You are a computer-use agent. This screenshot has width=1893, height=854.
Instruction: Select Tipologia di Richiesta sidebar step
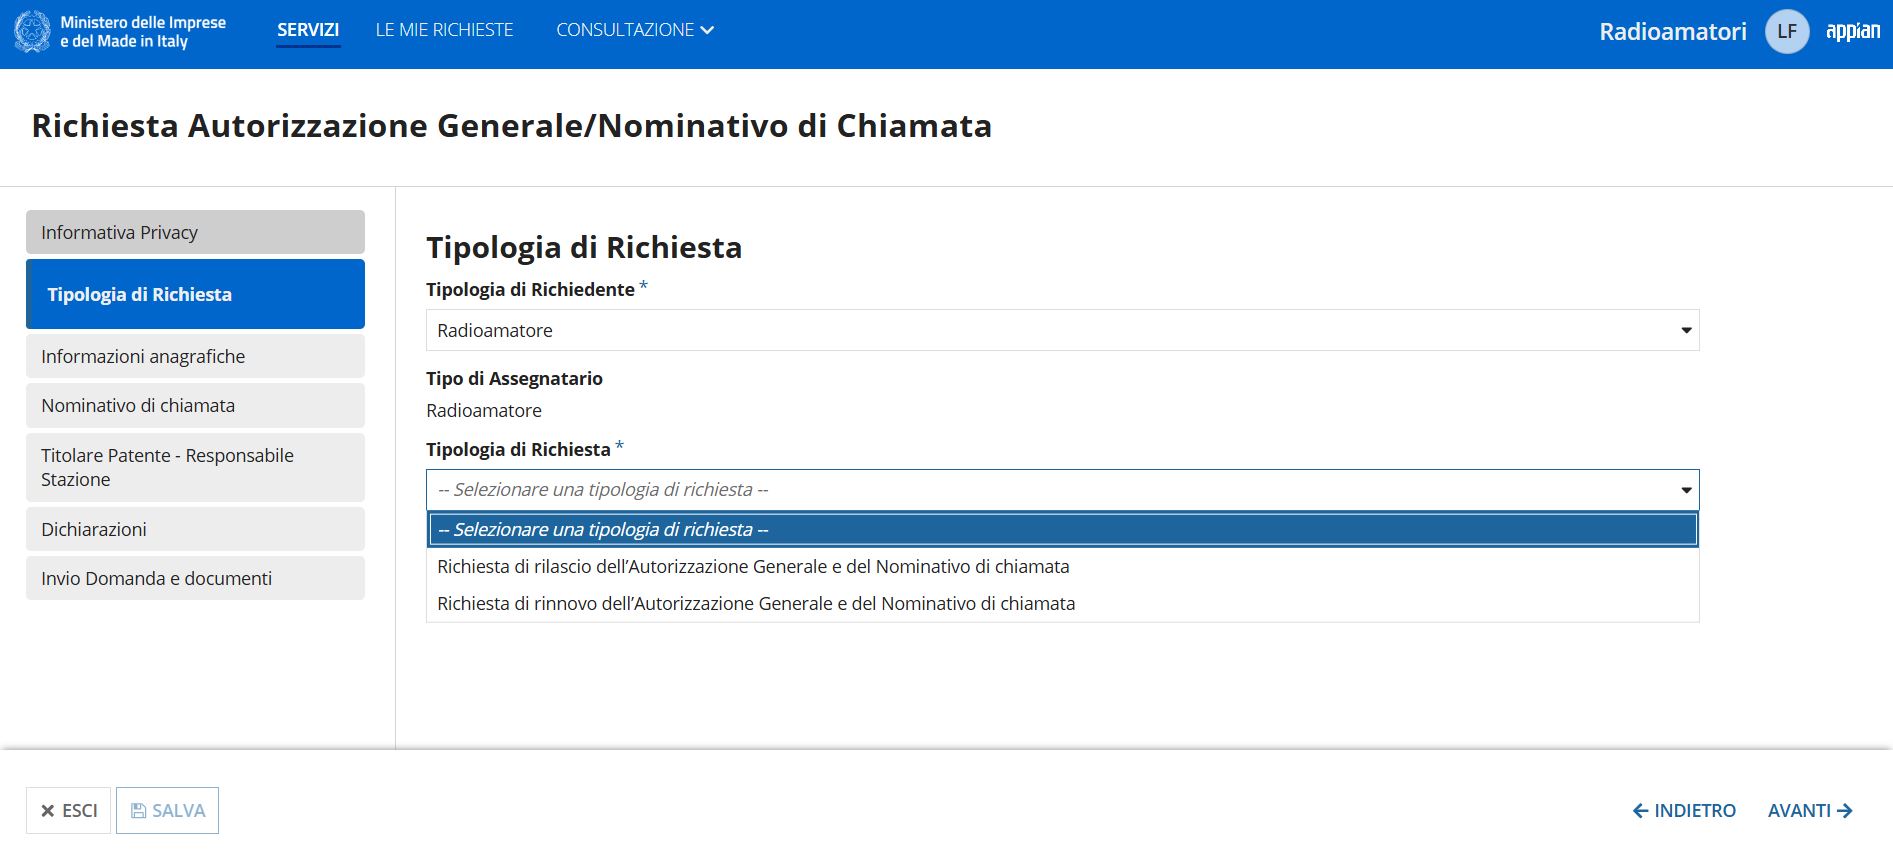click(195, 294)
